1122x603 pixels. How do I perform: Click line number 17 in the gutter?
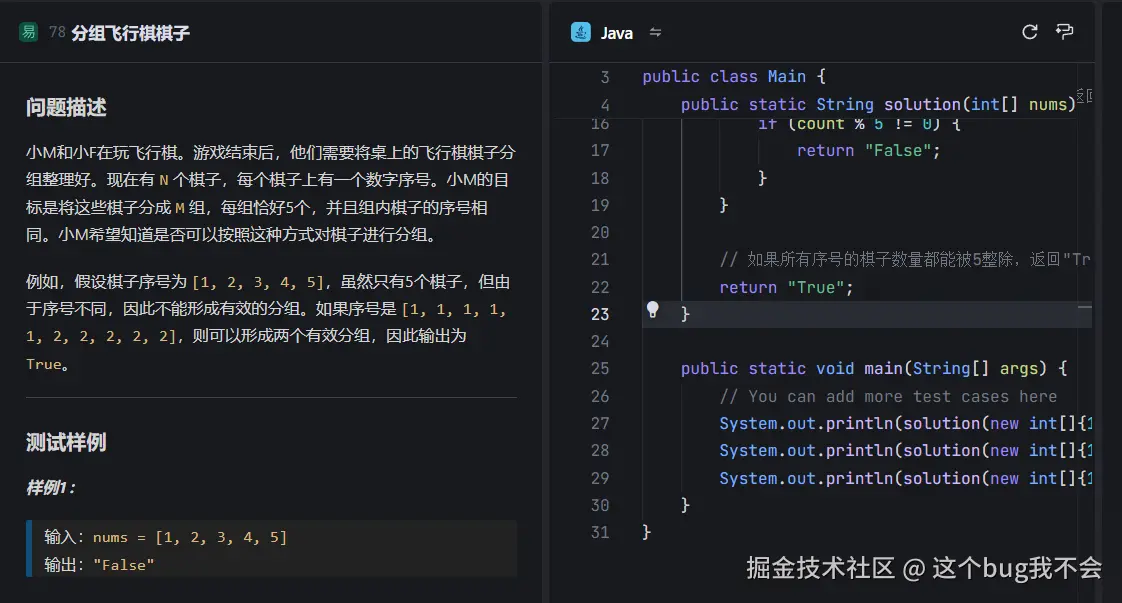coord(600,150)
